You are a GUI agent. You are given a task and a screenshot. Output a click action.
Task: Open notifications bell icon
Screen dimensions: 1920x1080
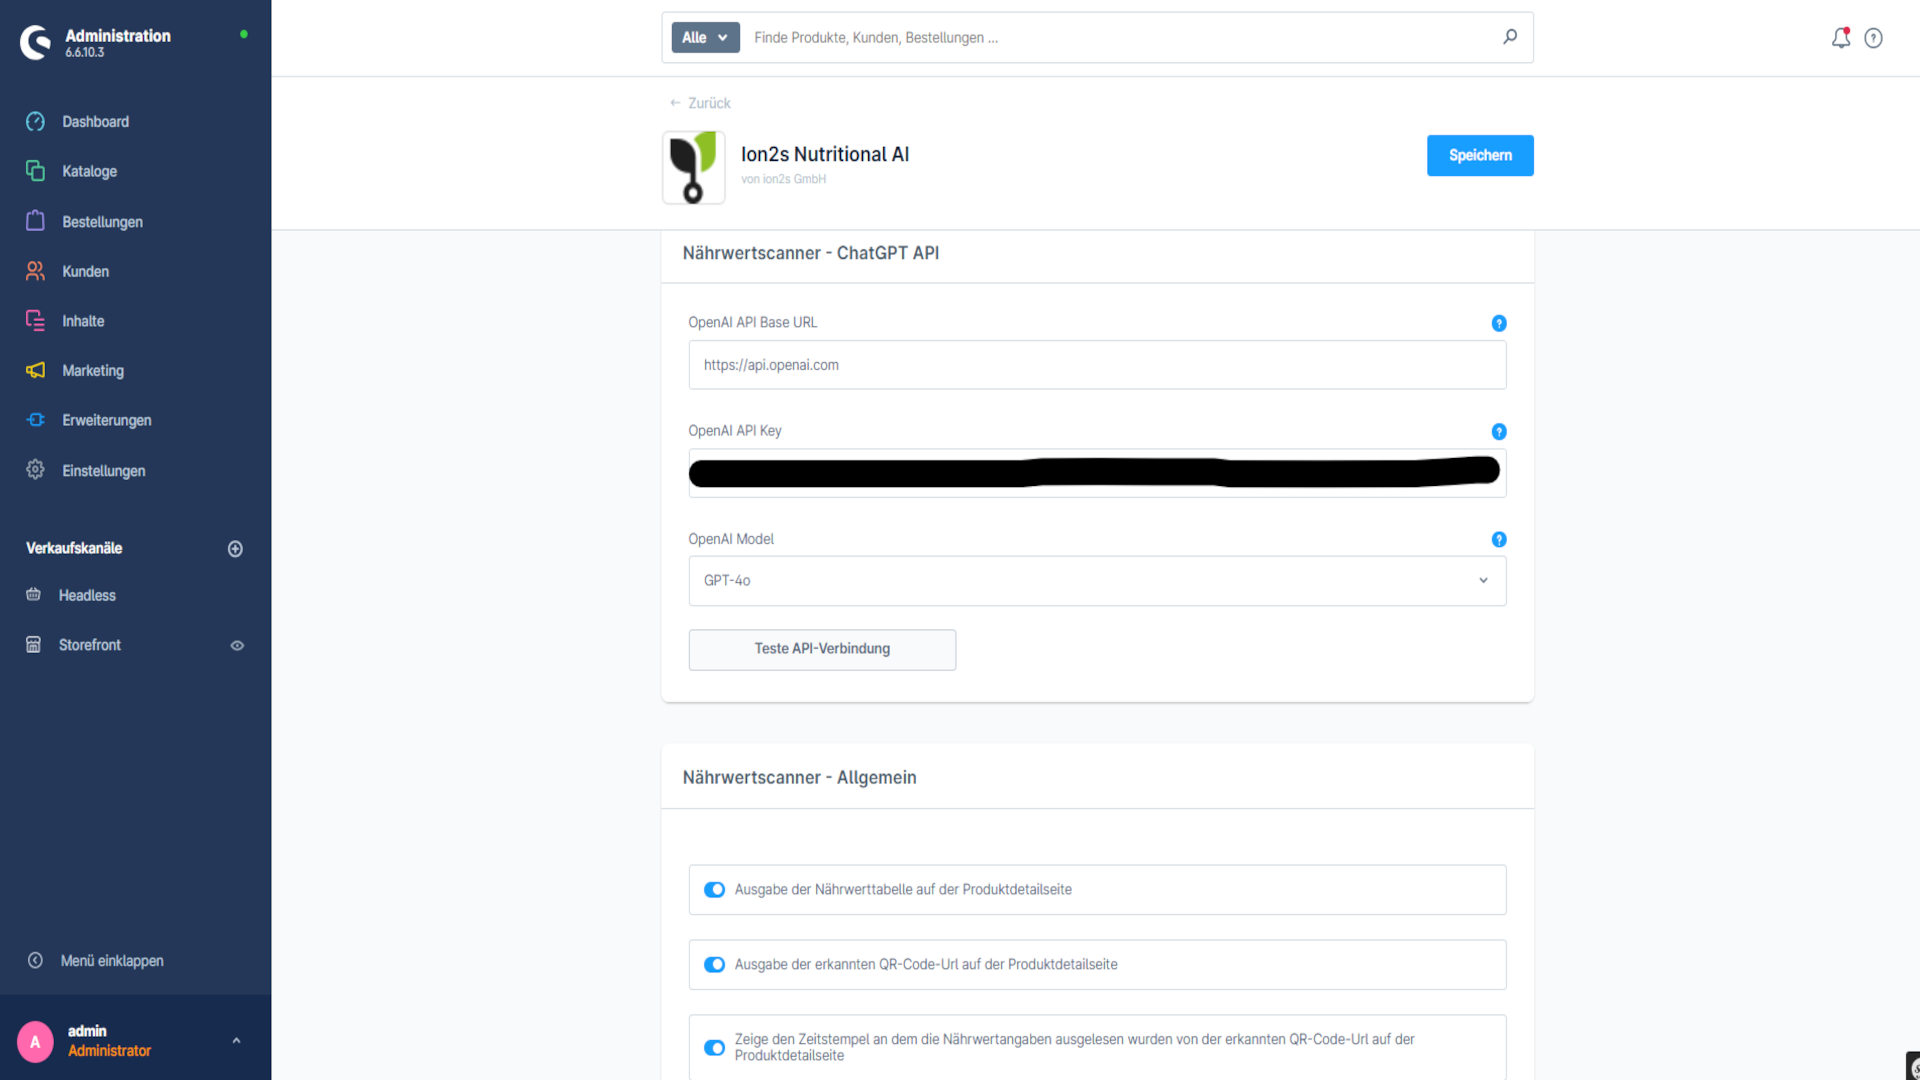pos(1840,38)
